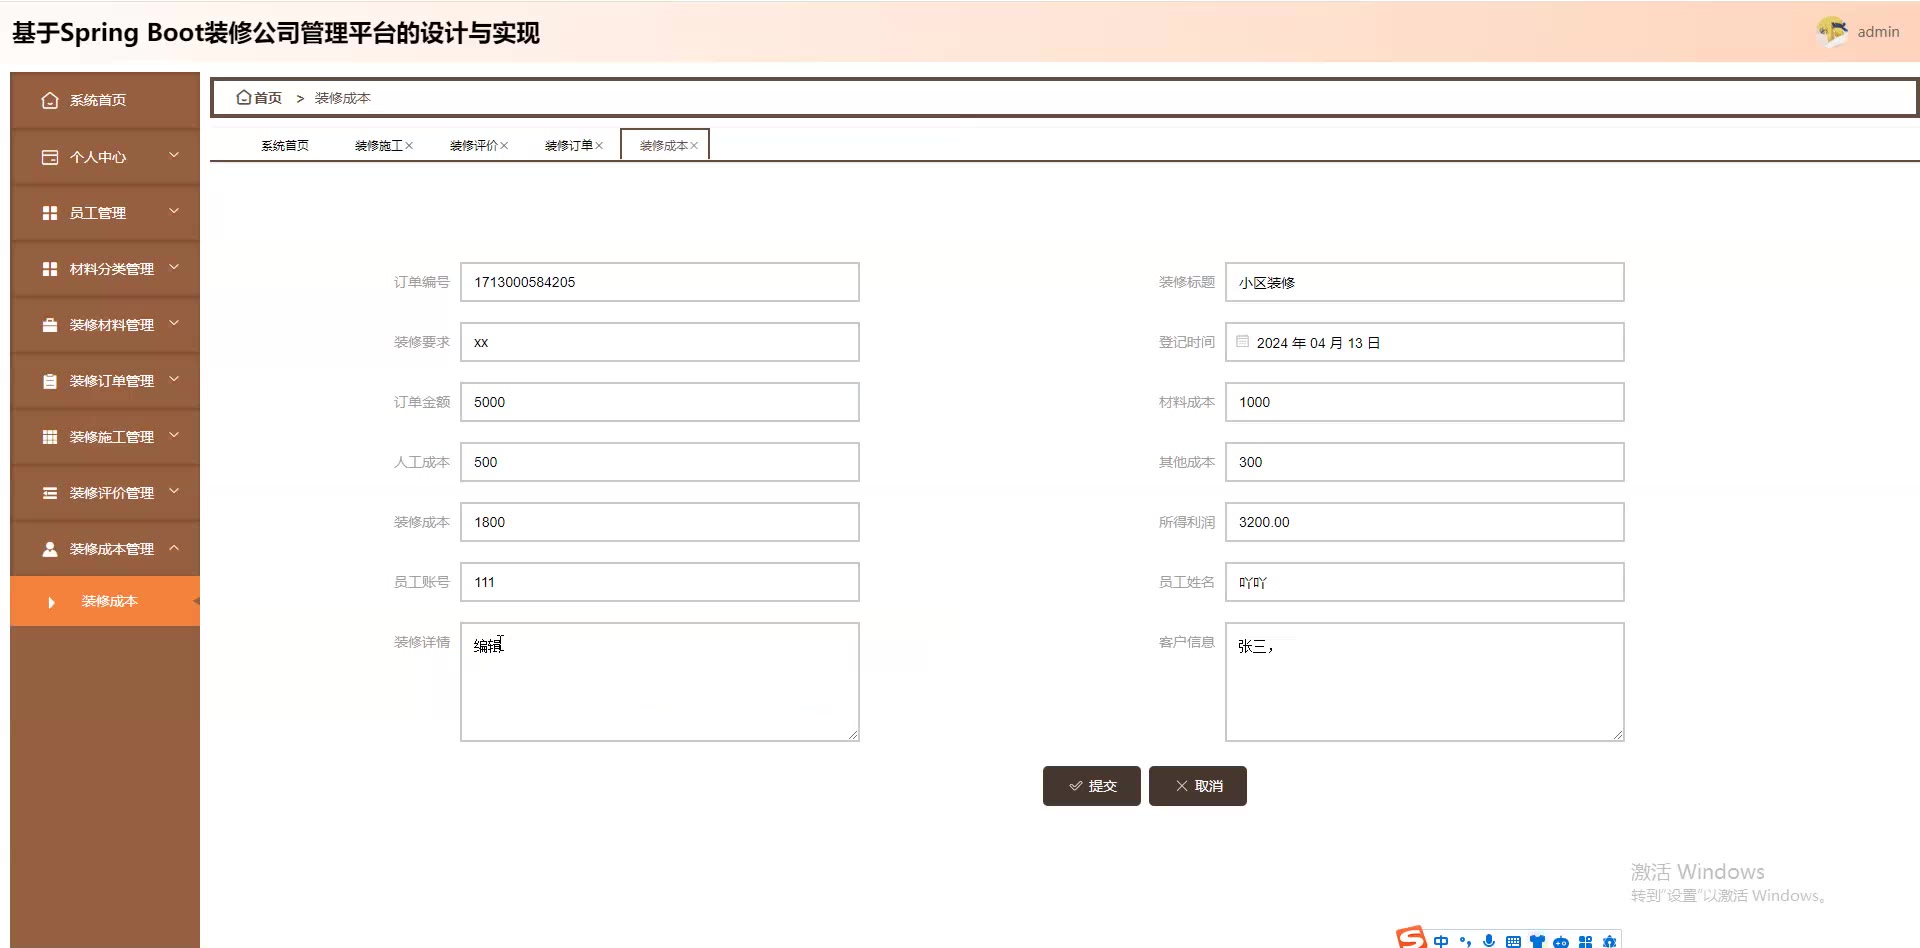The image size is (1920, 948).
Task: Switch to the 装修订单 tab
Action: coord(568,146)
